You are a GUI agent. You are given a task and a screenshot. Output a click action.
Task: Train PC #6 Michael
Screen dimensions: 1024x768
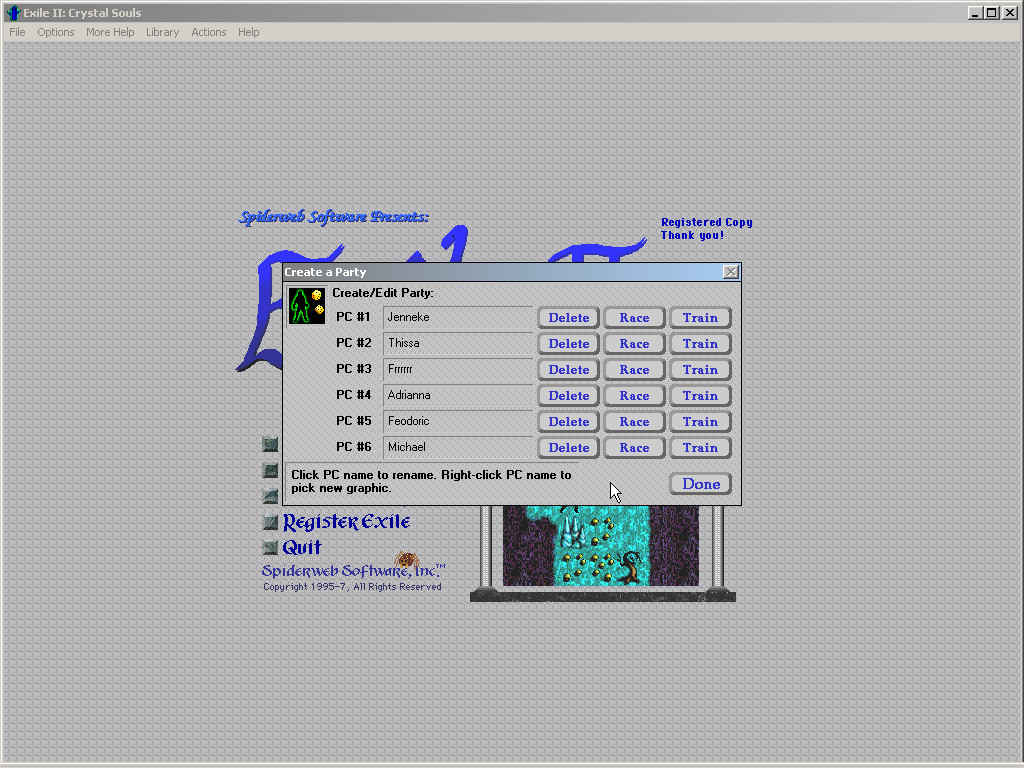(700, 449)
